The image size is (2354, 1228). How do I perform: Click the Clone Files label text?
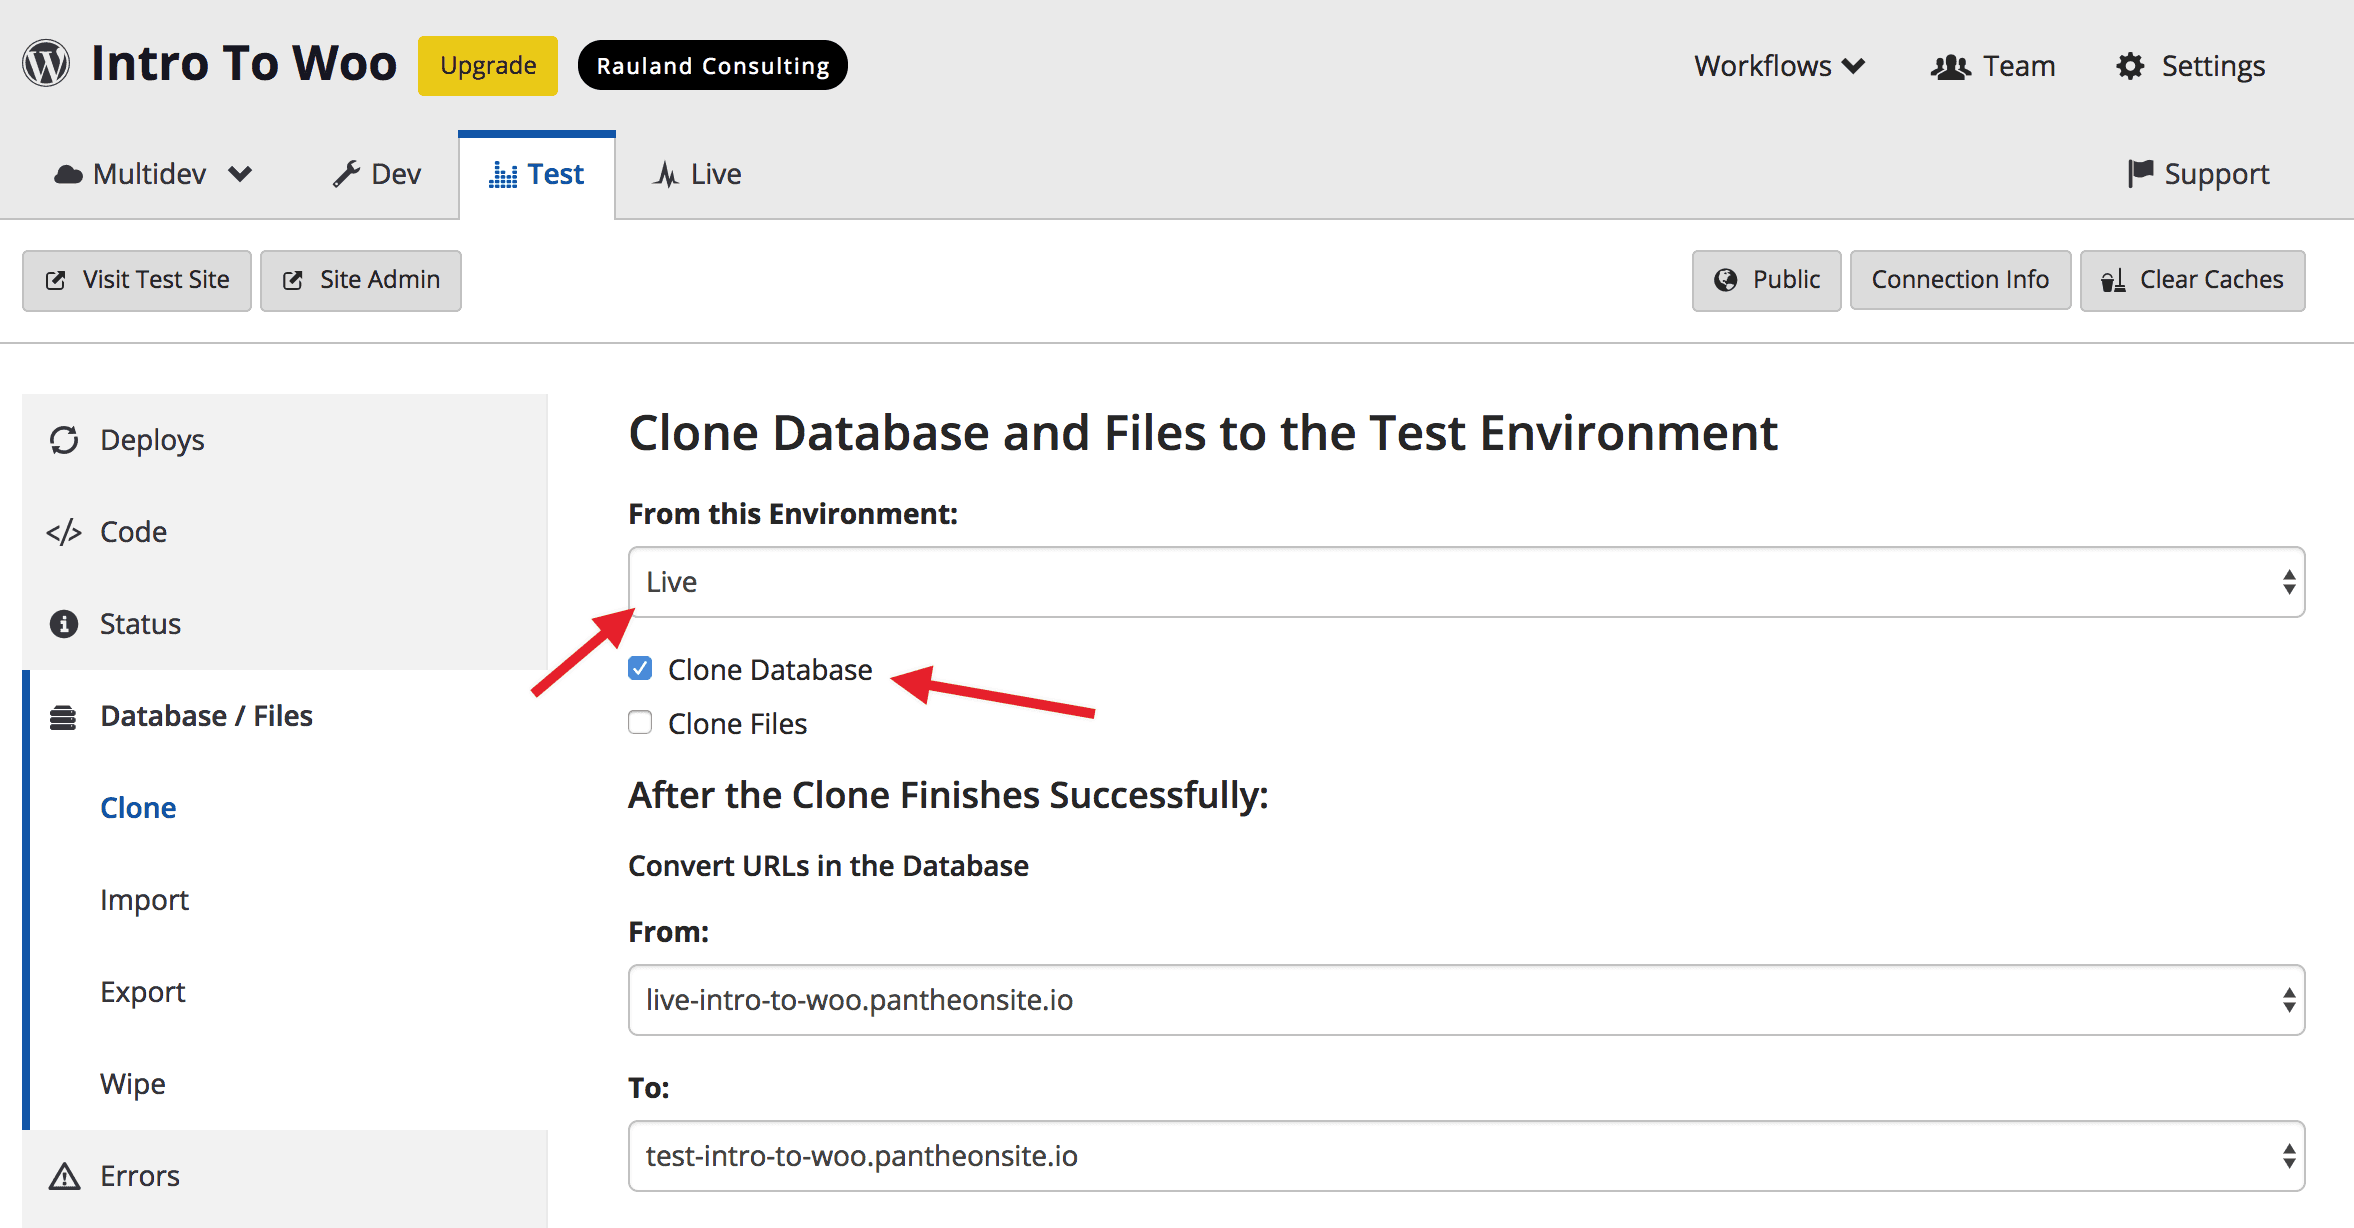pos(738,724)
